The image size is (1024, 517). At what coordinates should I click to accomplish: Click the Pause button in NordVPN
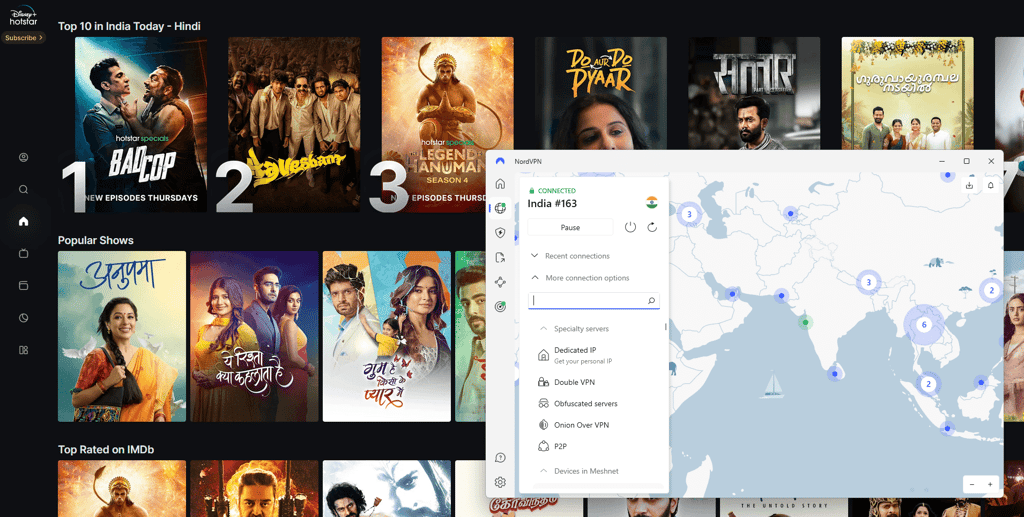(x=570, y=227)
